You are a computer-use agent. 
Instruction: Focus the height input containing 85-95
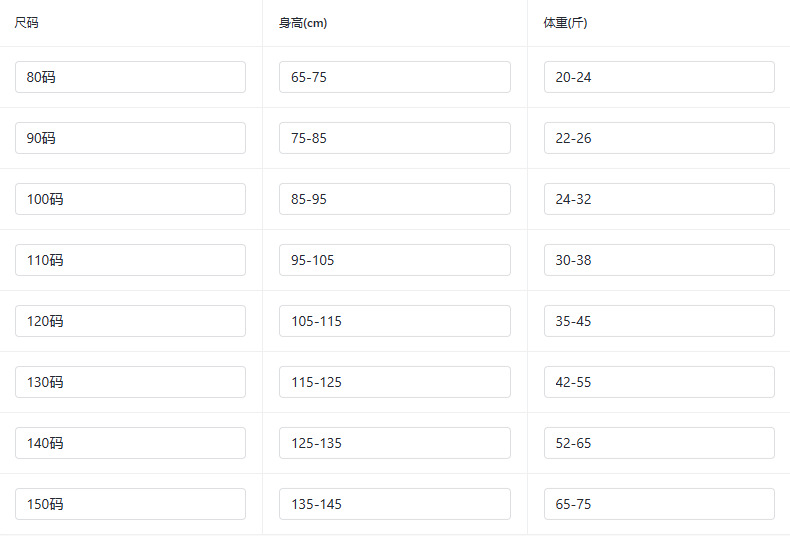click(x=394, y=199)
